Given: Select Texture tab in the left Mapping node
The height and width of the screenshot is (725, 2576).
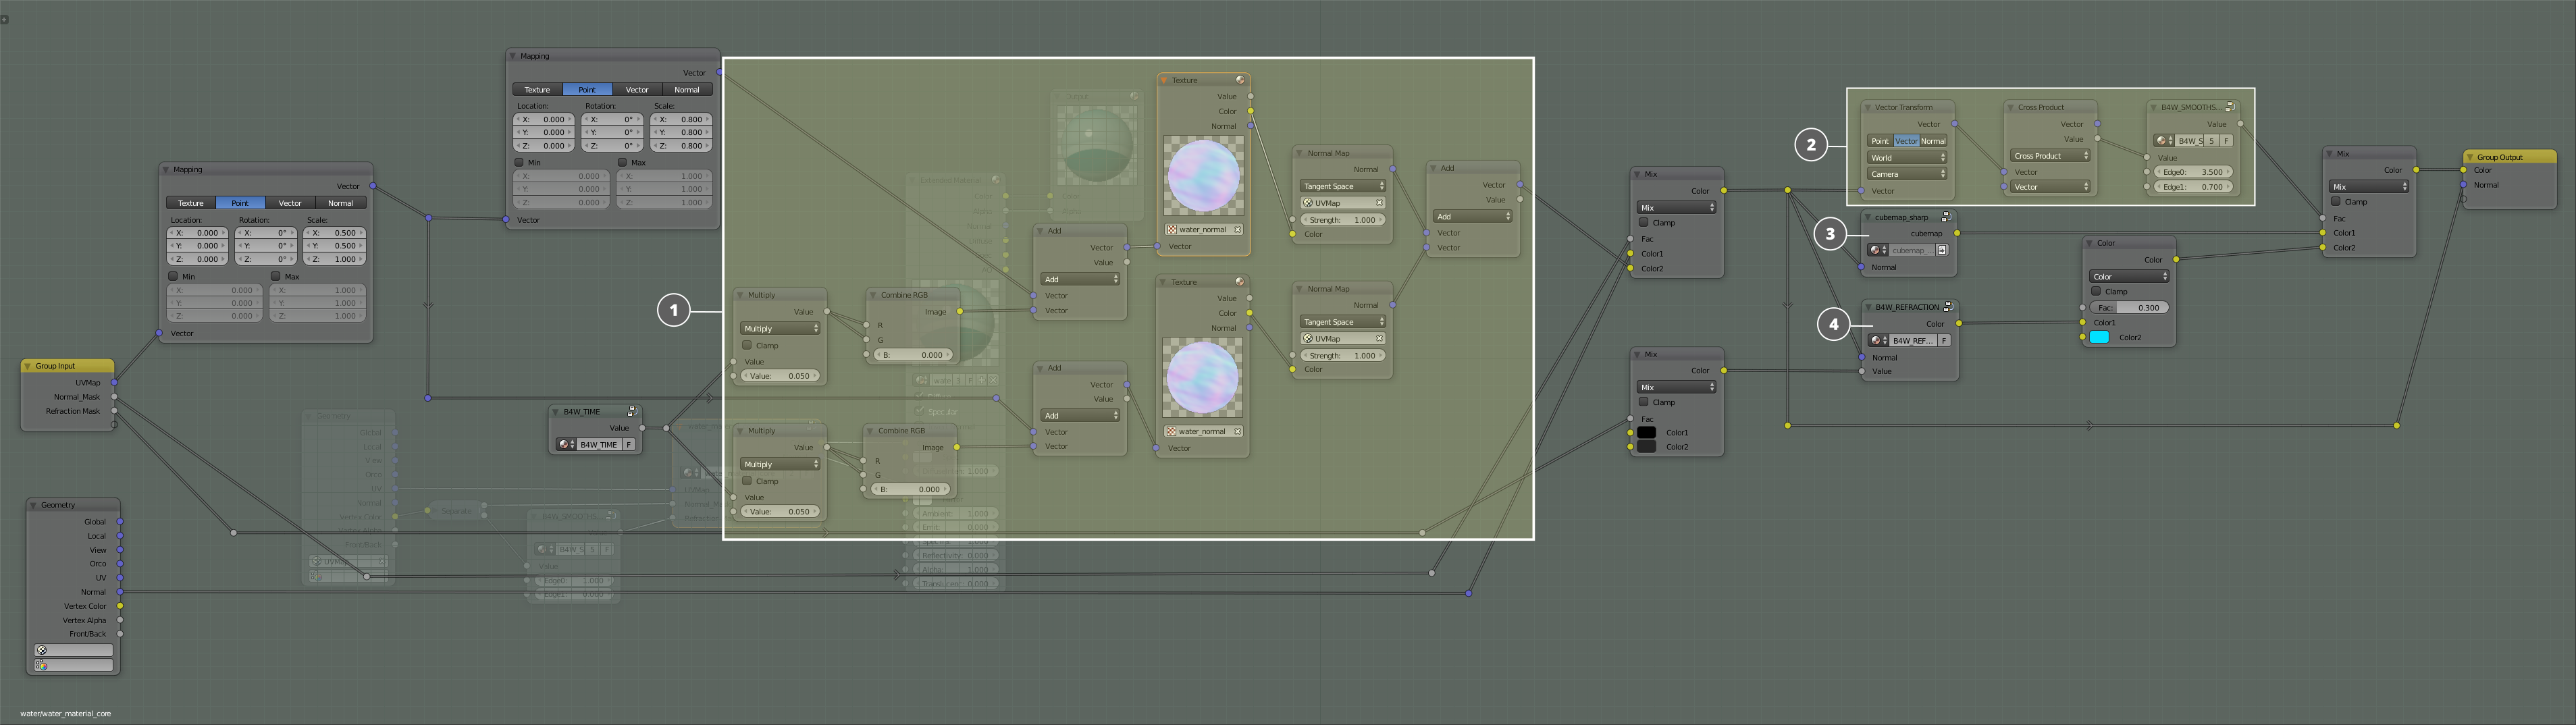Looking at the screenshot, I should click(x=190, y=203).
